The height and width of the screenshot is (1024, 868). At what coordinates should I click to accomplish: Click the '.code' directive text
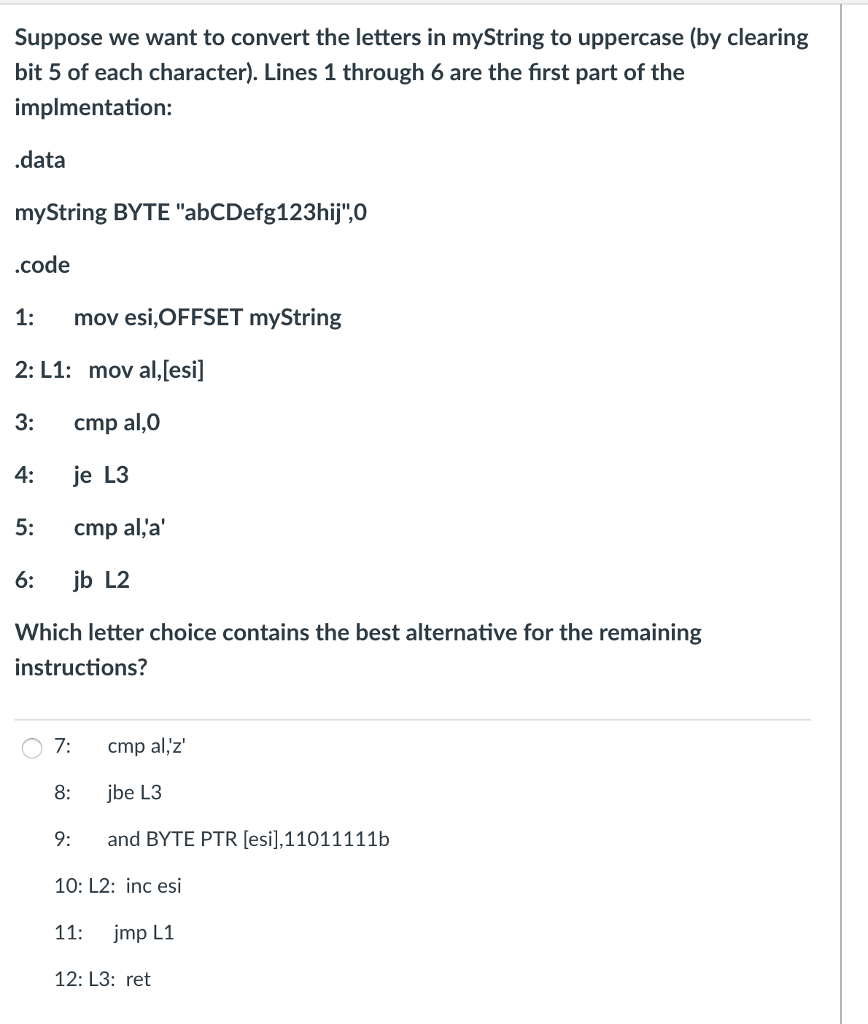41,265
